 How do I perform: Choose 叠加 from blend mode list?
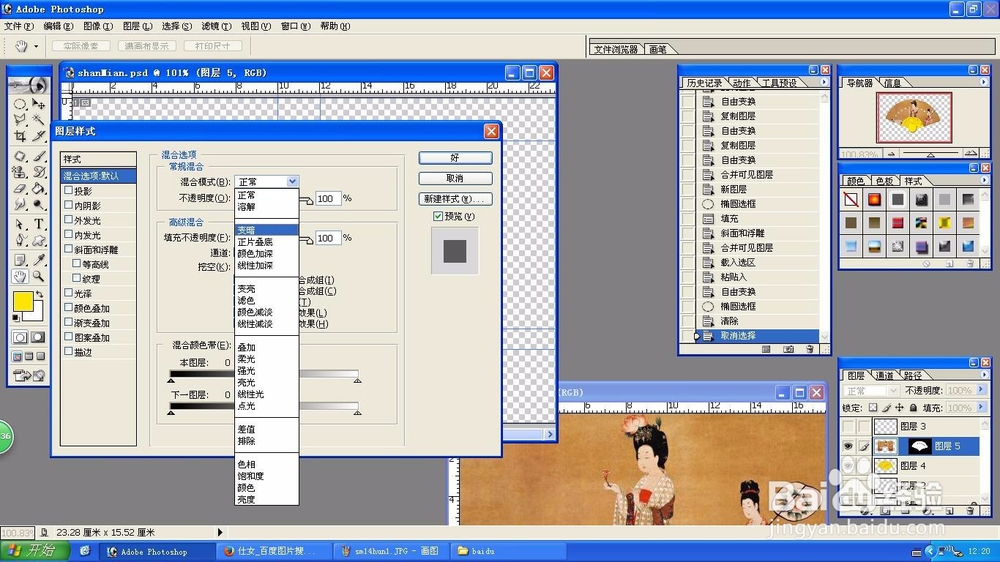pos(246,347)
